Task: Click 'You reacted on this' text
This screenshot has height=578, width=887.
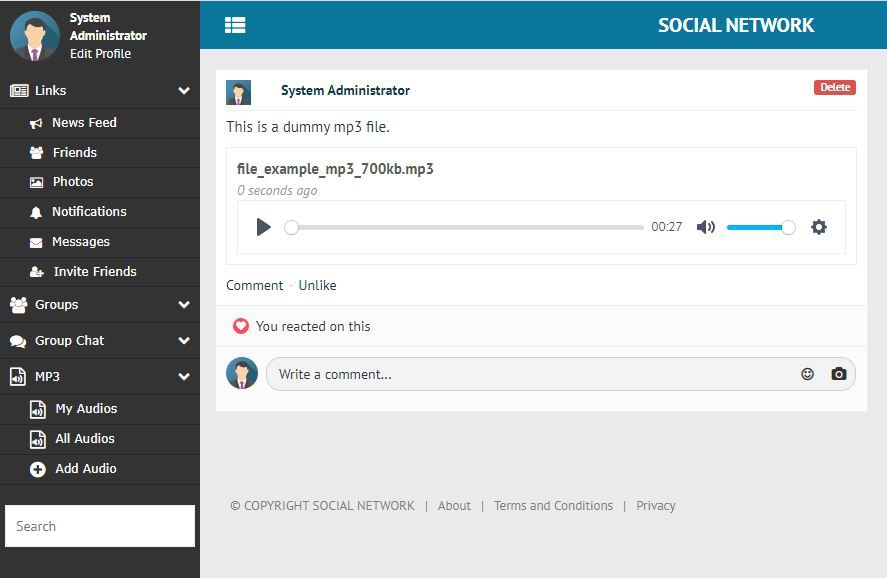Action: (x=313, y=326)
